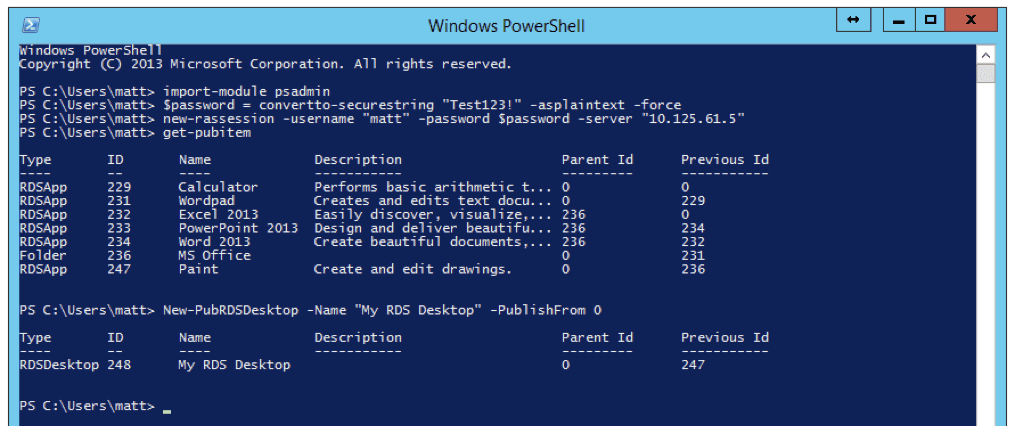Viewport: 1015px width, 426px height.
Task: Click '-PublishFrom 0' parameter text
Action: pyautogui.click(x=546, y=310)
